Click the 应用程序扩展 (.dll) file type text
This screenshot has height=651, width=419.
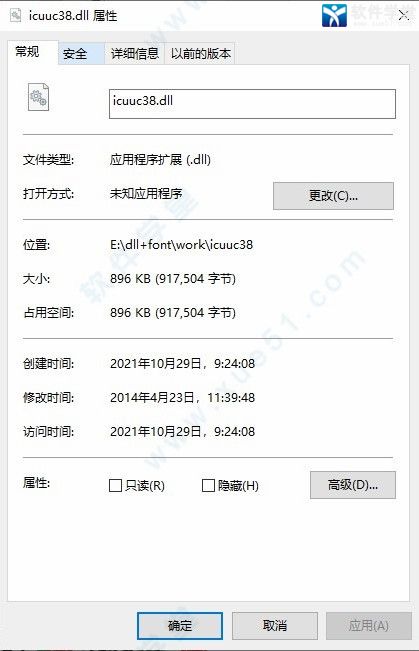[160, 159]
